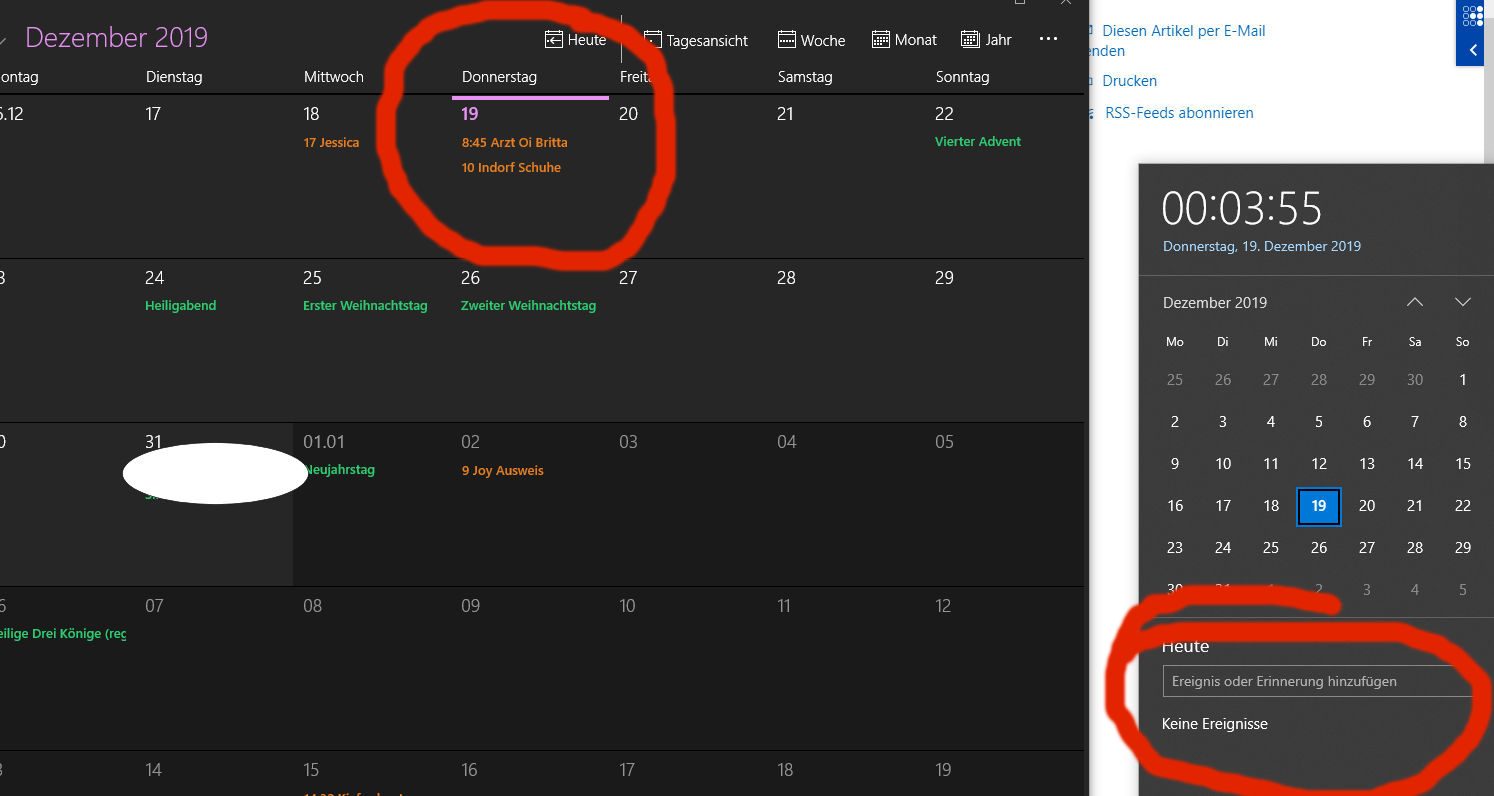Screen dimensions: 1494x796
Task: Select day 02.01 Donnerstag cell
Action: click(531, 504)
